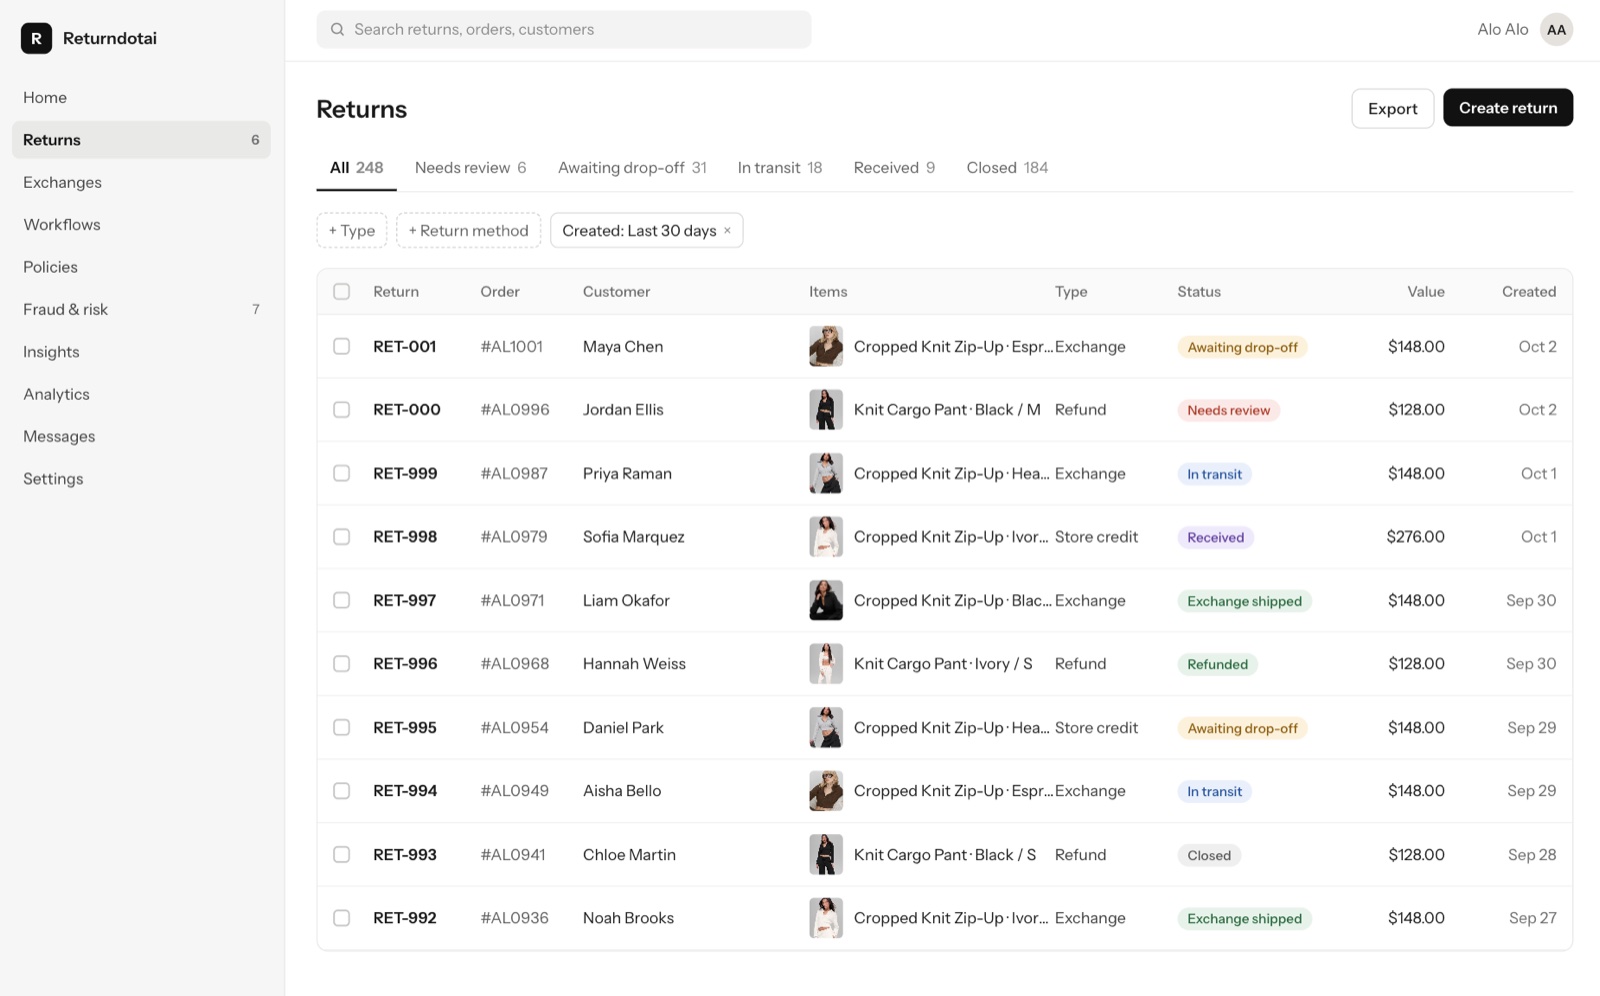Screen dimensions: 1600x996
Task: Focus the search returns, orders, customers field
Action: 564,30
